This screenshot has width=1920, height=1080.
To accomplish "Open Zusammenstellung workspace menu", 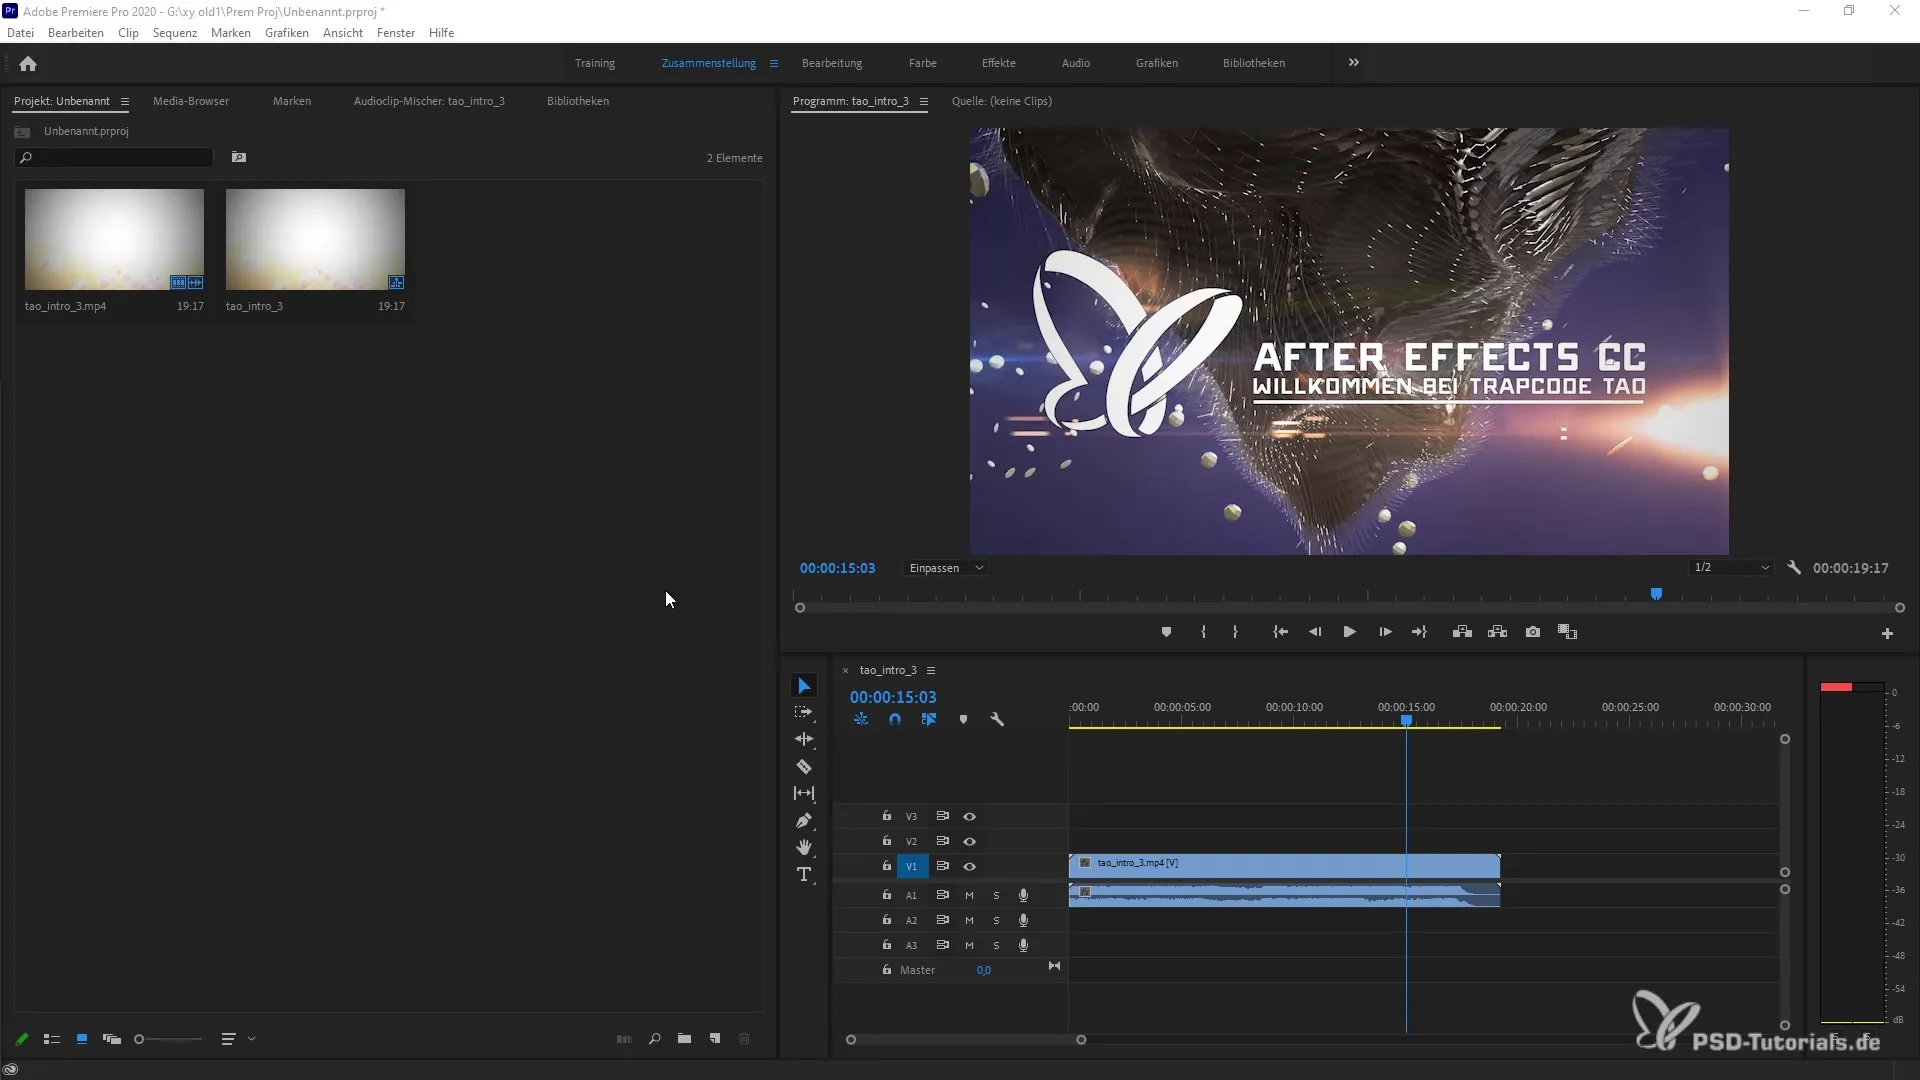I will (774, 64).
